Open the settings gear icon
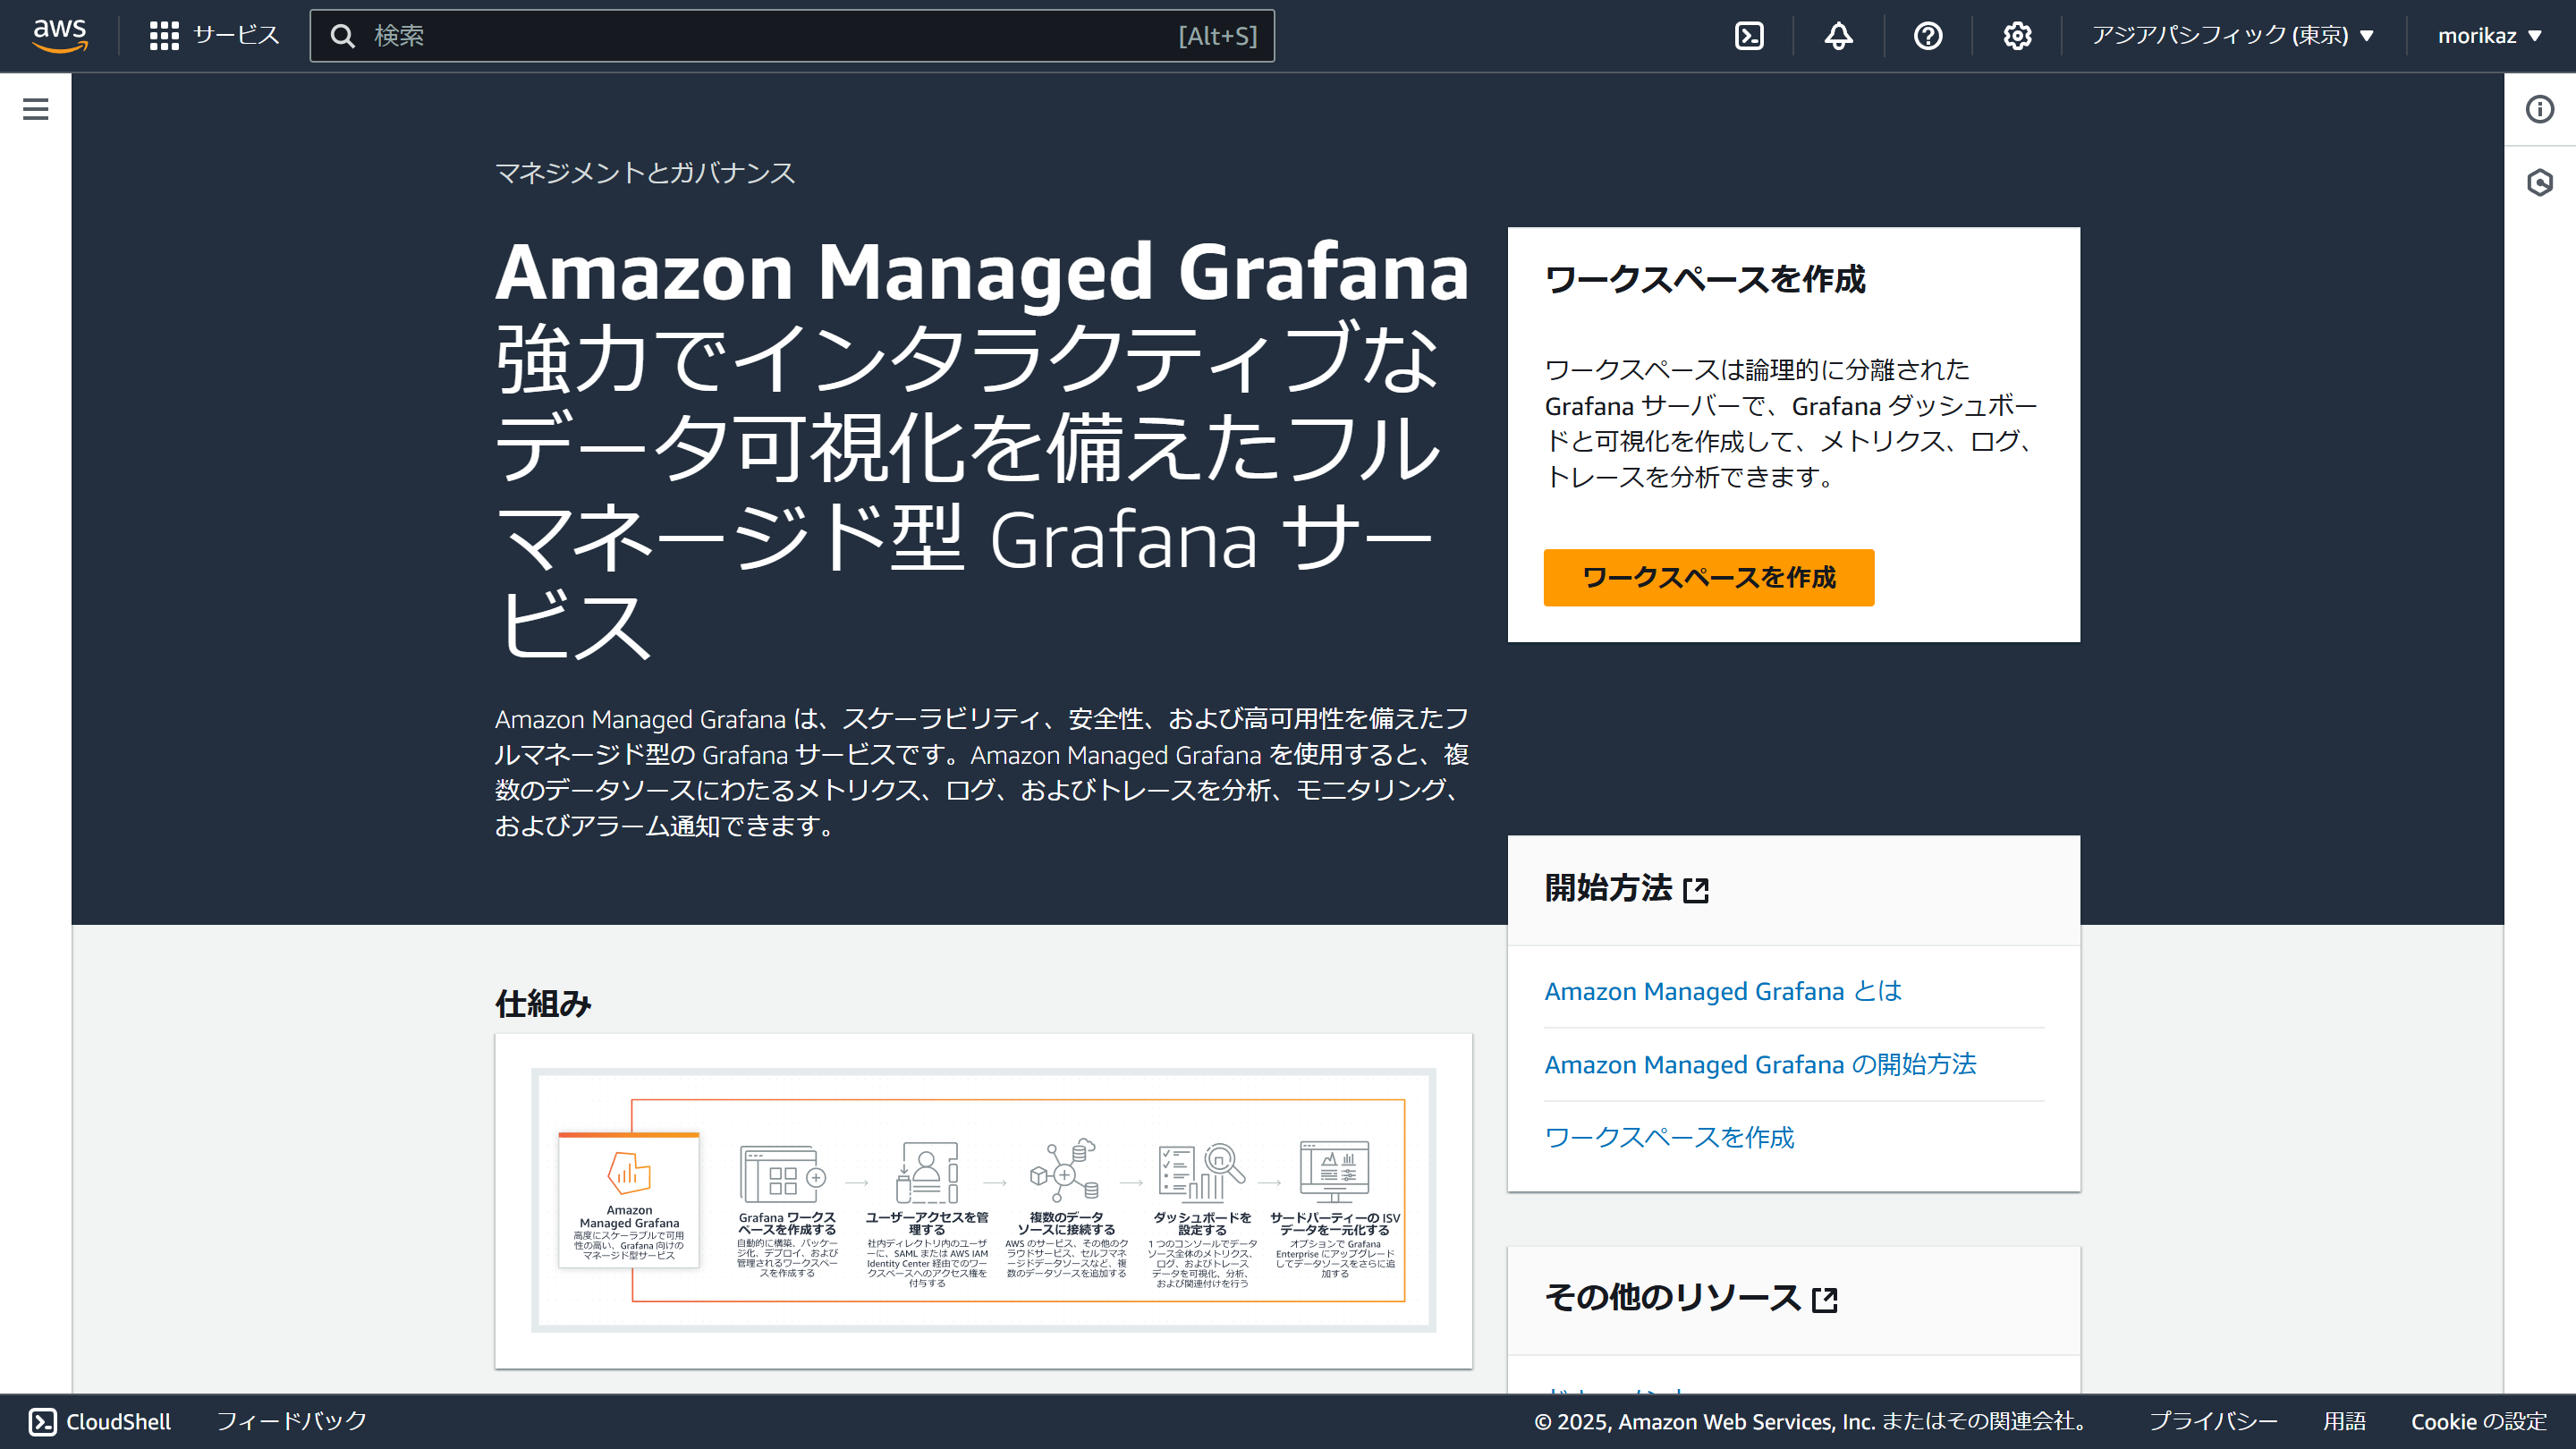2576x1449 pixels. [x=2017, y=36]
